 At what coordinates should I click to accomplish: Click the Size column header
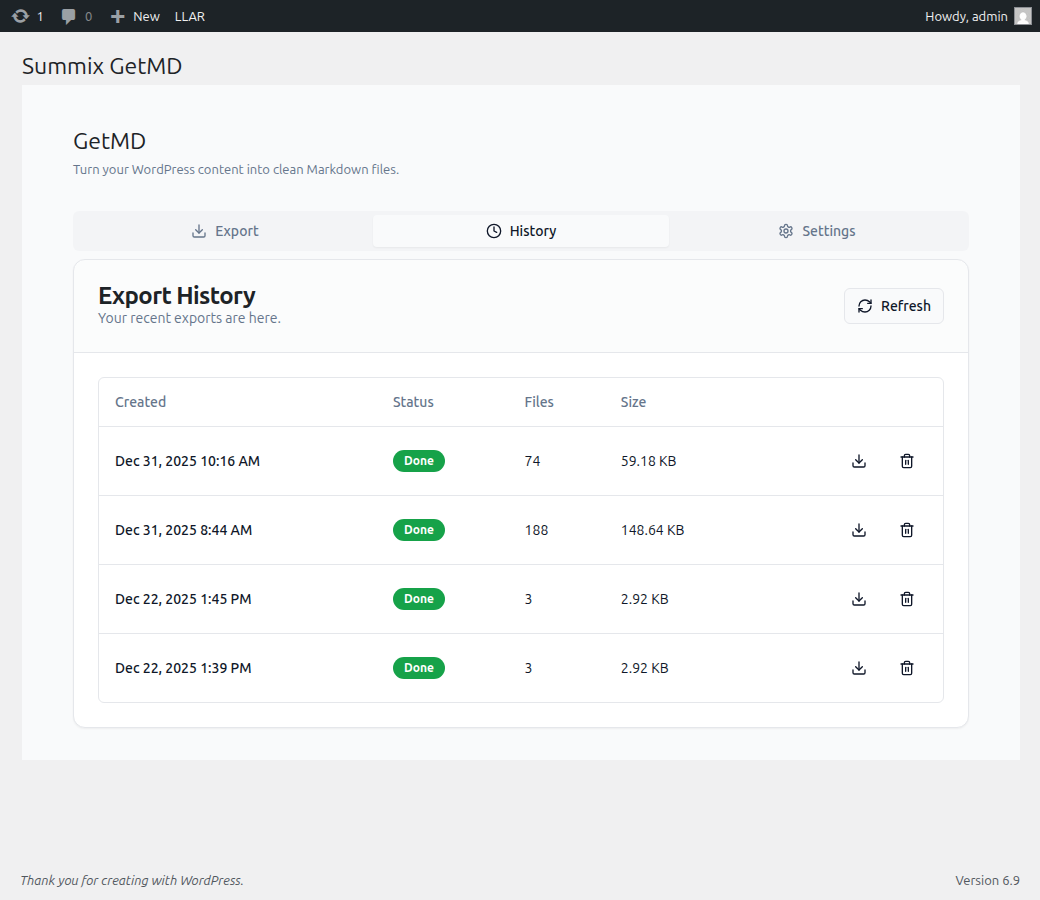point(633,402)
